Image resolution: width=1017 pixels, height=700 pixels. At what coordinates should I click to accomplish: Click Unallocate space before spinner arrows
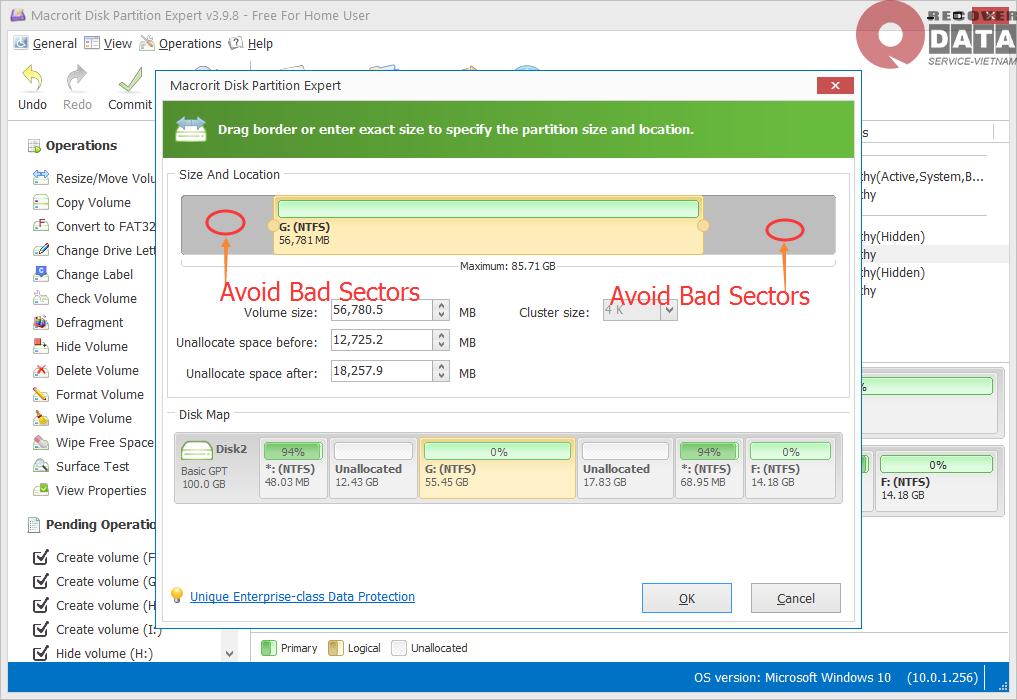(441, 340)
